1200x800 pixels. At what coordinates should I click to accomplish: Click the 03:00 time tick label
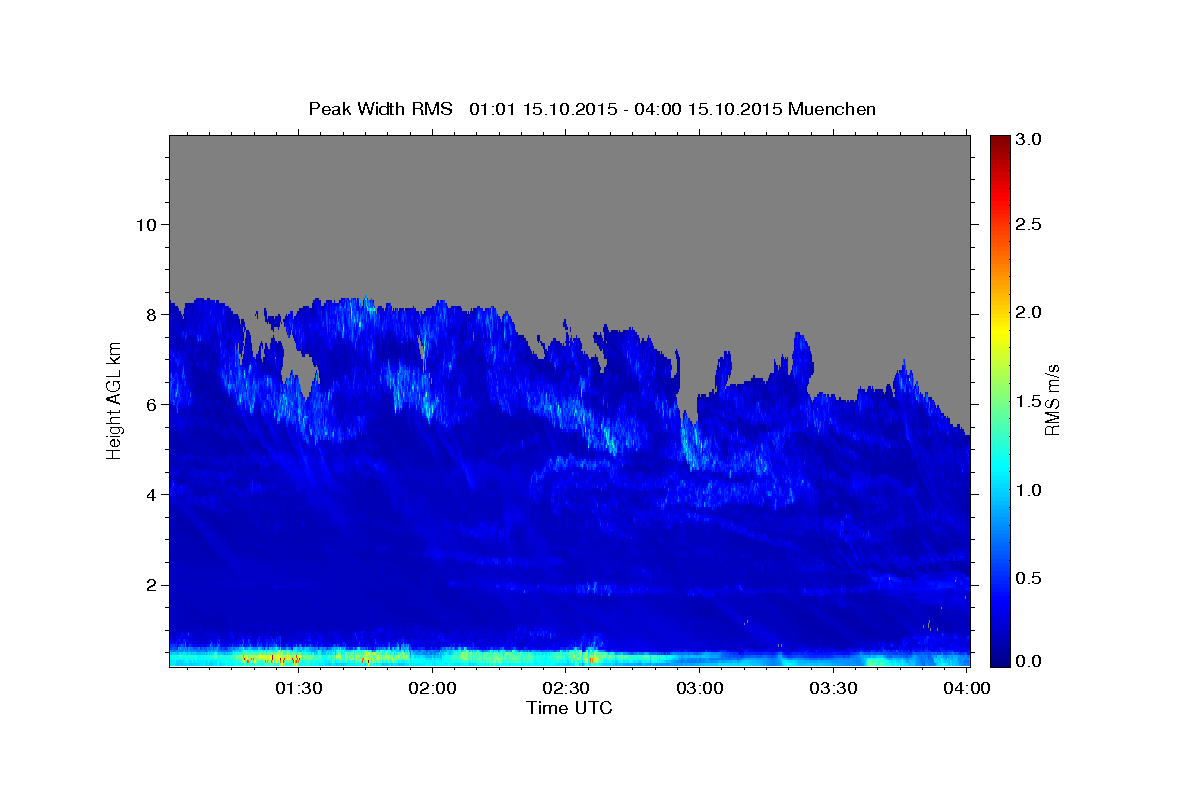pyautogui.click(x=700, y=688)
